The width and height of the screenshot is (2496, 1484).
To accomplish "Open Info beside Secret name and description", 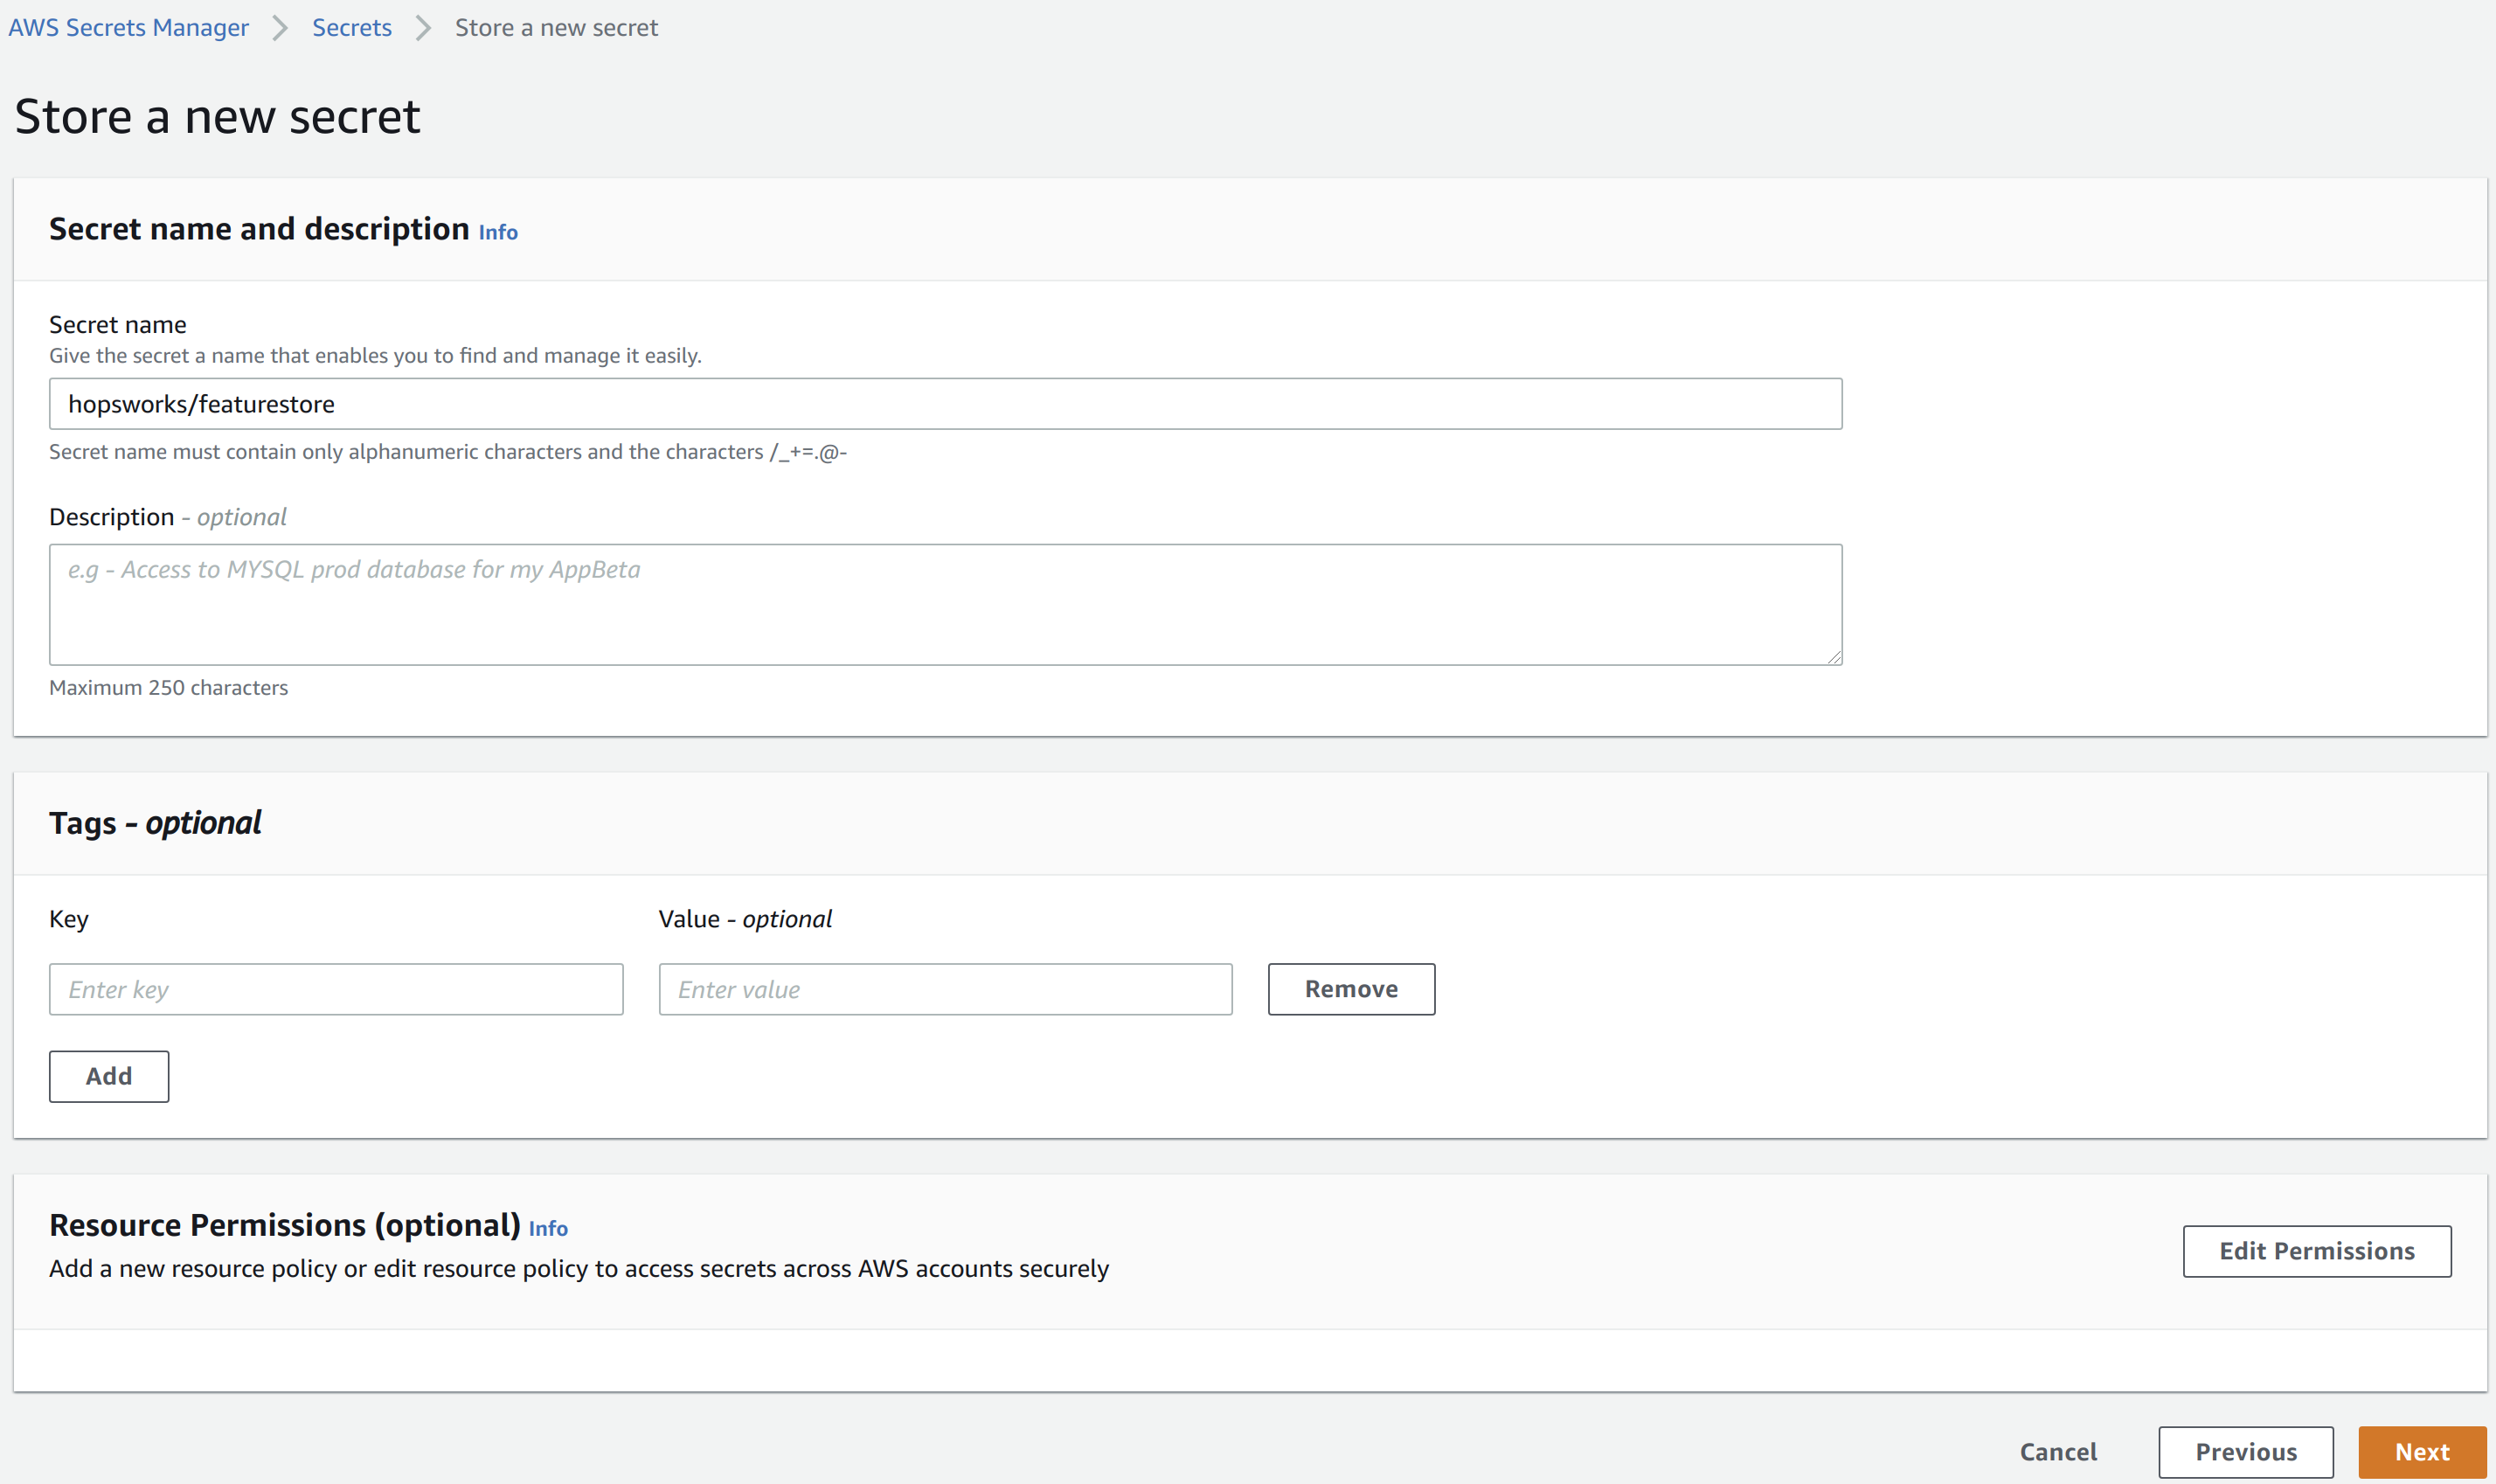I will [497, 232].
